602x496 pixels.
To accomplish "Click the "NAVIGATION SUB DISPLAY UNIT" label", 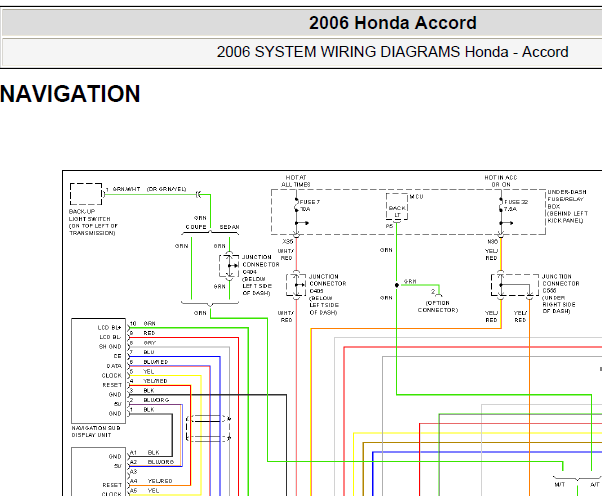I will [96, 432].
